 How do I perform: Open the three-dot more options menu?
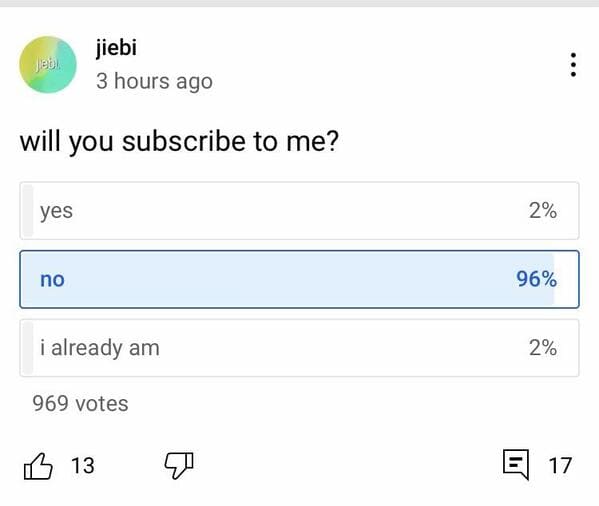(573, 65)
